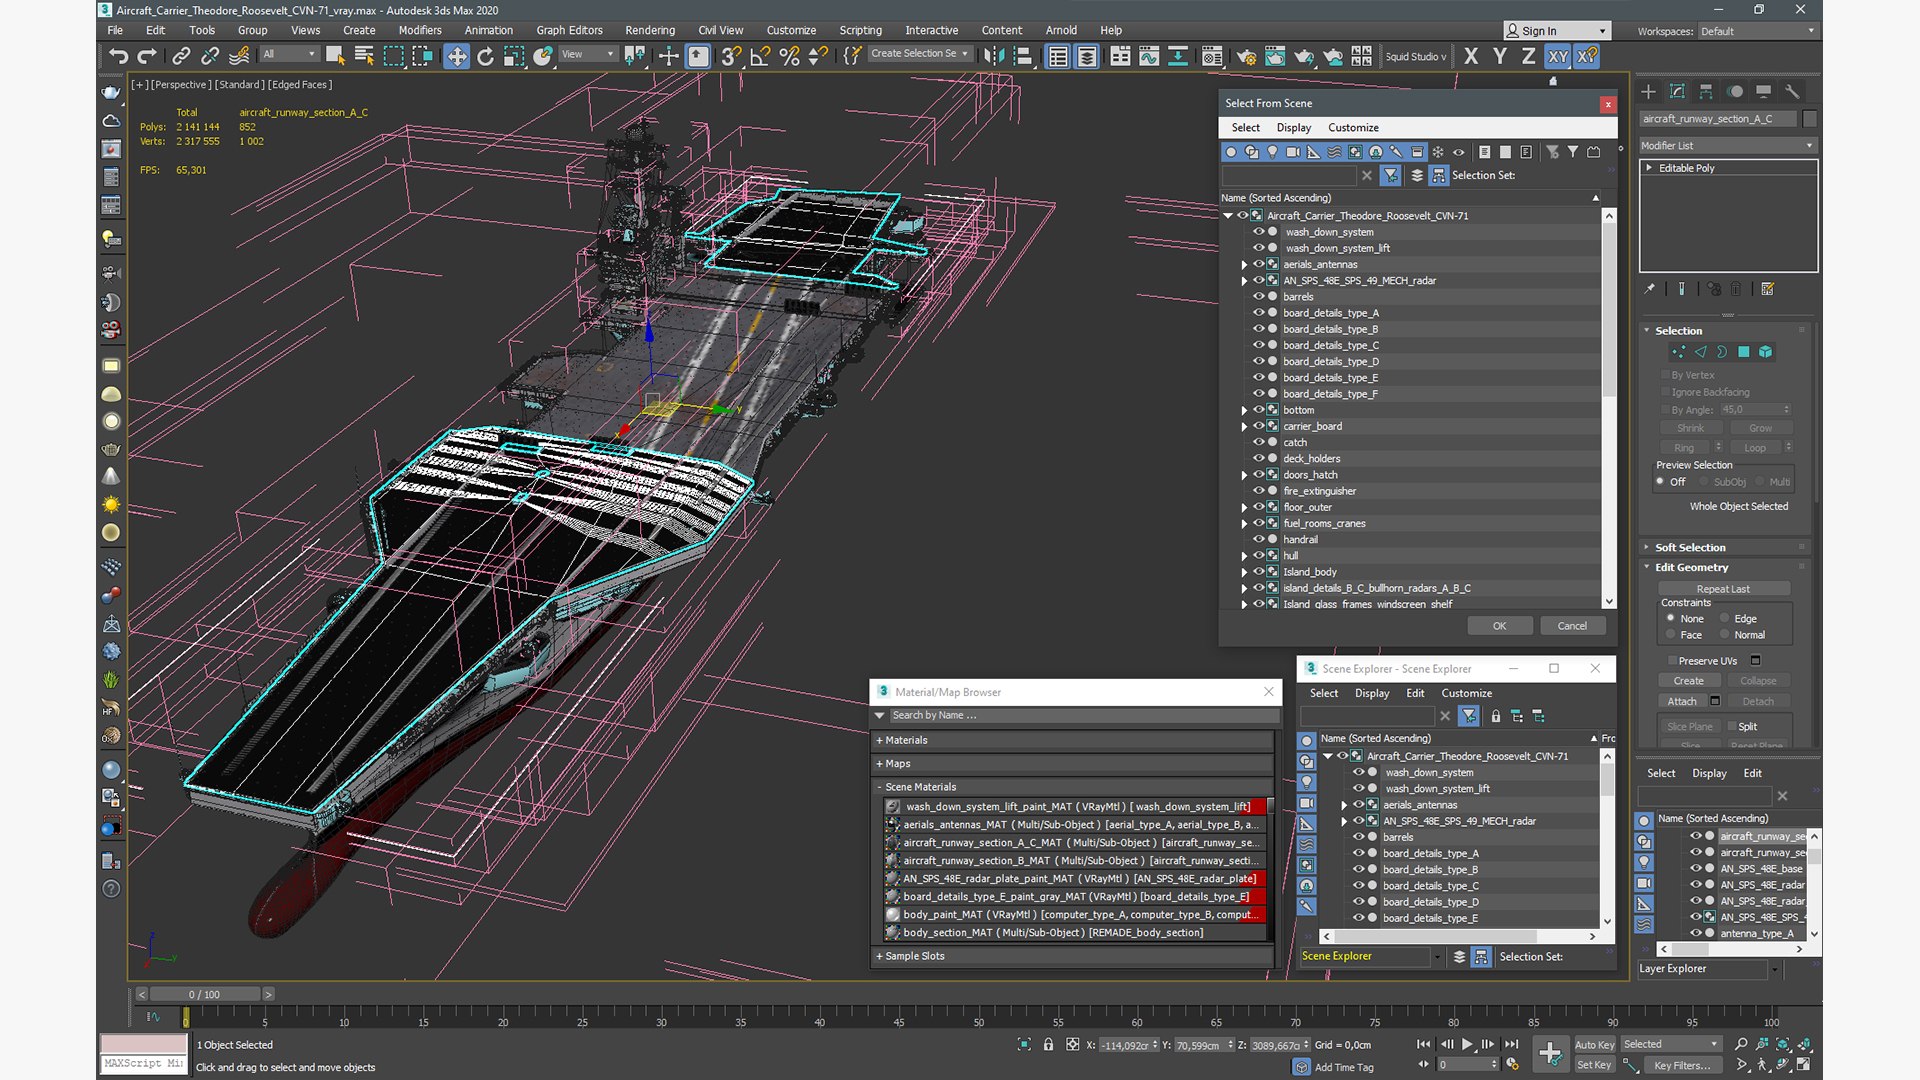Open the Modifier List dropdown
1920x1080 pixels.
pos(1727,145)
